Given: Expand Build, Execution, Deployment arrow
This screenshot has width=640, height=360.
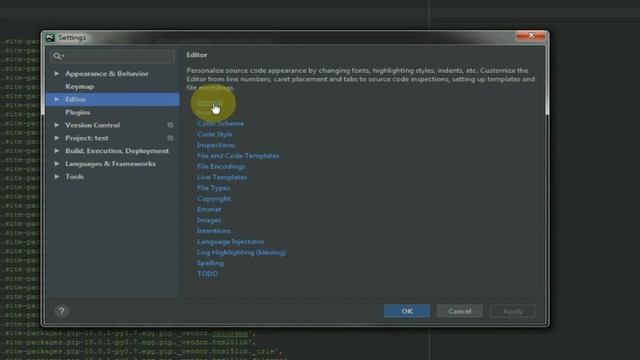Looking at the screenshot, I should coord(57,151).
